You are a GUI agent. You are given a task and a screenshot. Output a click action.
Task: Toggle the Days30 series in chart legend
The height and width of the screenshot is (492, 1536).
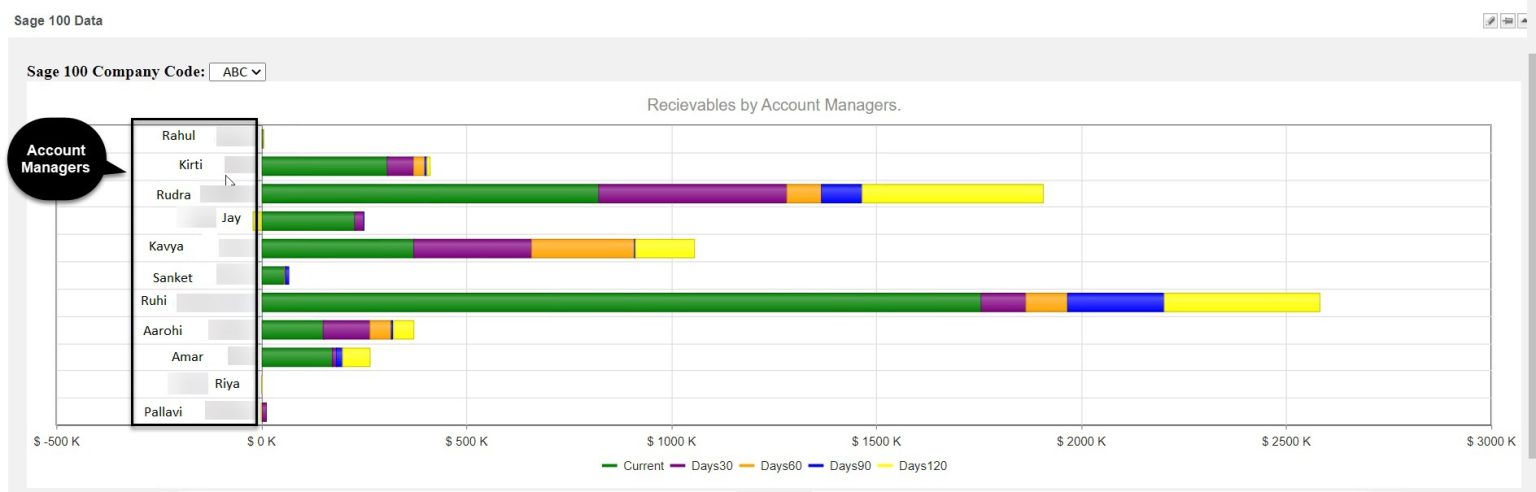click(701, 466)
